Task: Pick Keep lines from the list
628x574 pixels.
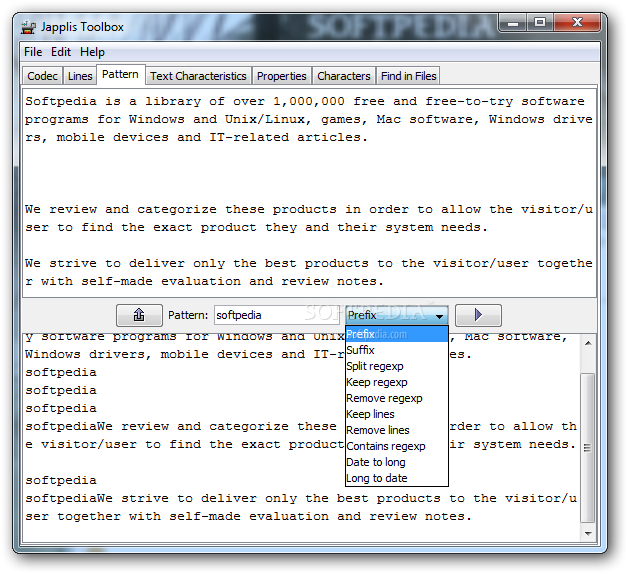Action: coord(397,414)
